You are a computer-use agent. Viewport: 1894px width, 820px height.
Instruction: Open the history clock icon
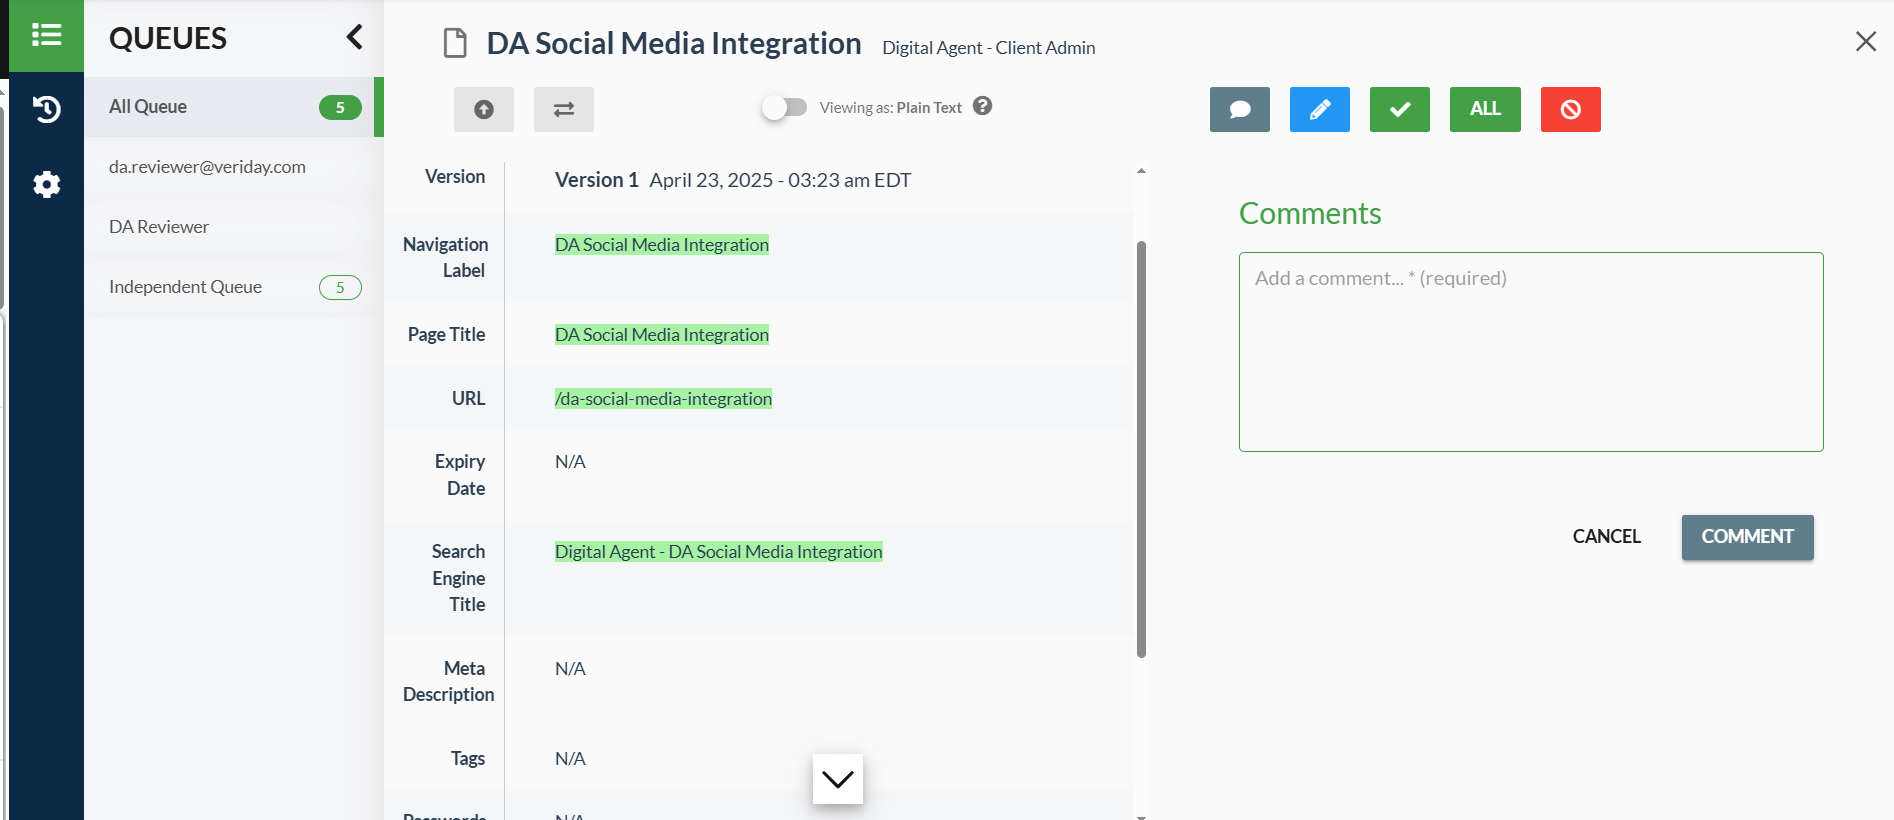click(x=46, y=109)
